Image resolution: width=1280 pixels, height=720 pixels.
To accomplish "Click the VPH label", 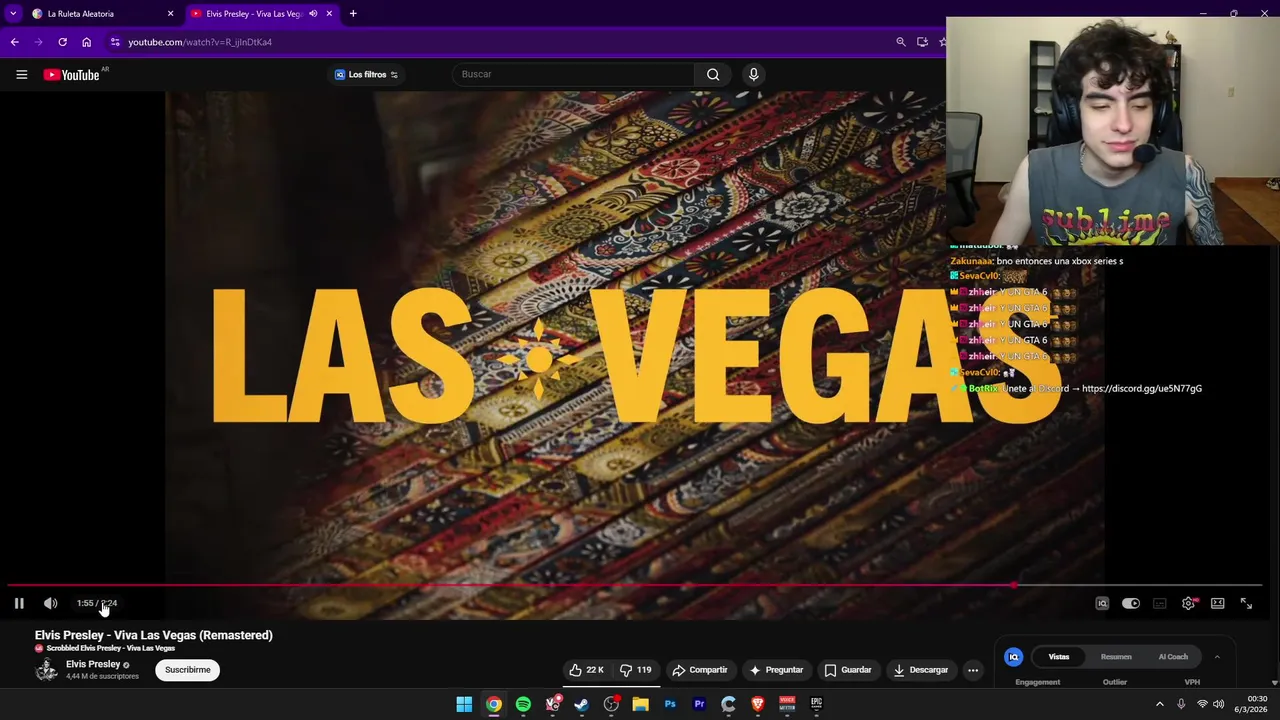I will pyautogui.click(x=1192, y=682).
